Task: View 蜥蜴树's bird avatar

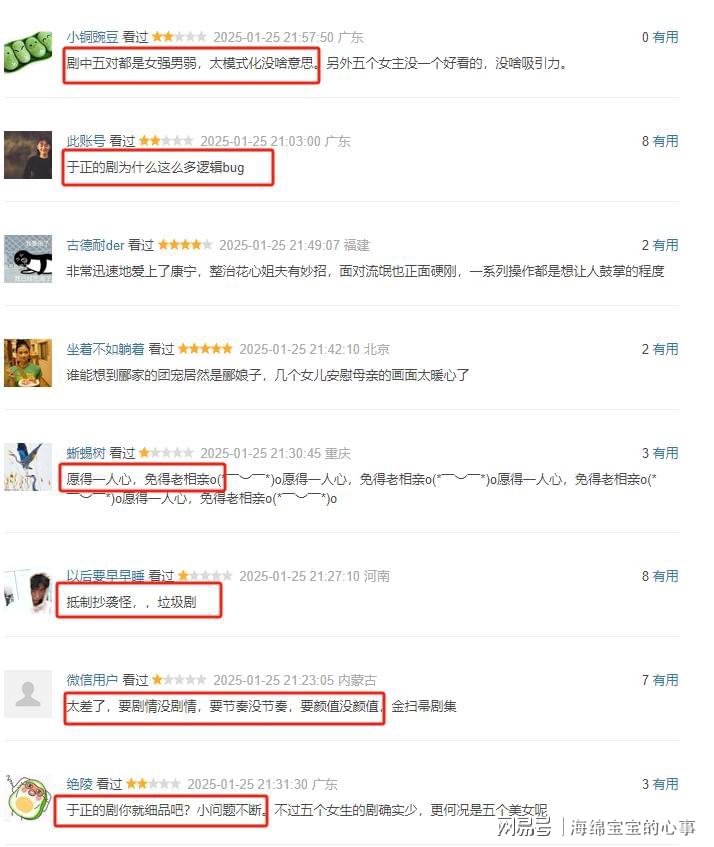Action: (28, 467)
